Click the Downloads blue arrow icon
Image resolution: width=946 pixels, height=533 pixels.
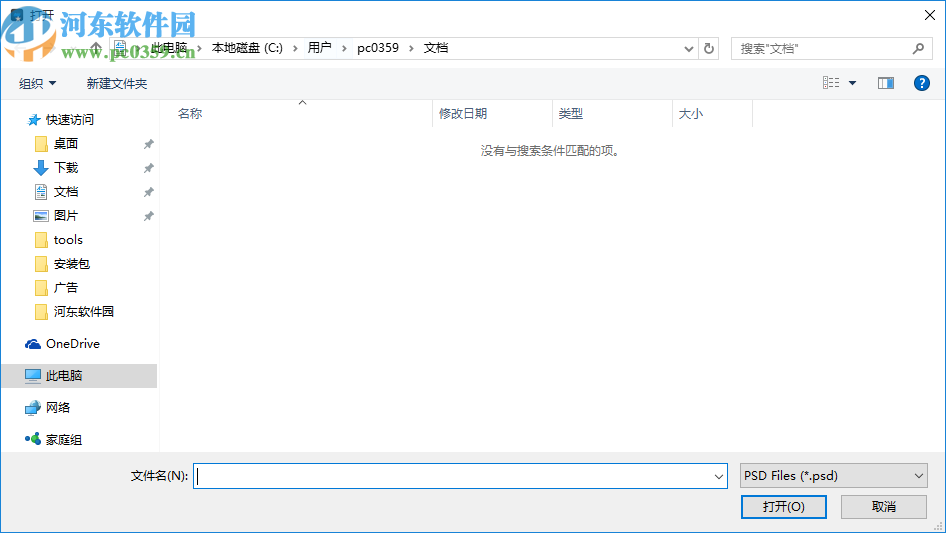tap(41, 168)
